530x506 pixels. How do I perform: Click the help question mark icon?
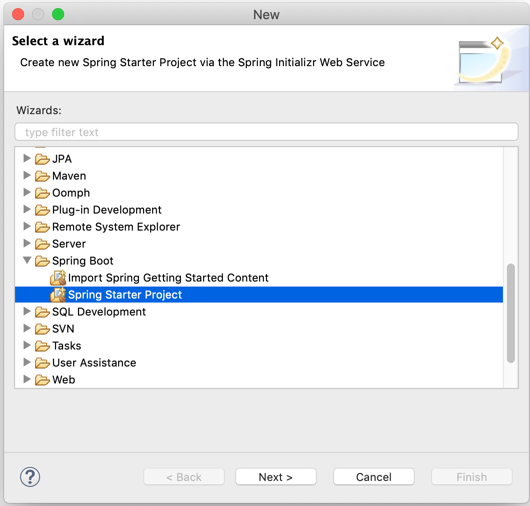(30, 477)
